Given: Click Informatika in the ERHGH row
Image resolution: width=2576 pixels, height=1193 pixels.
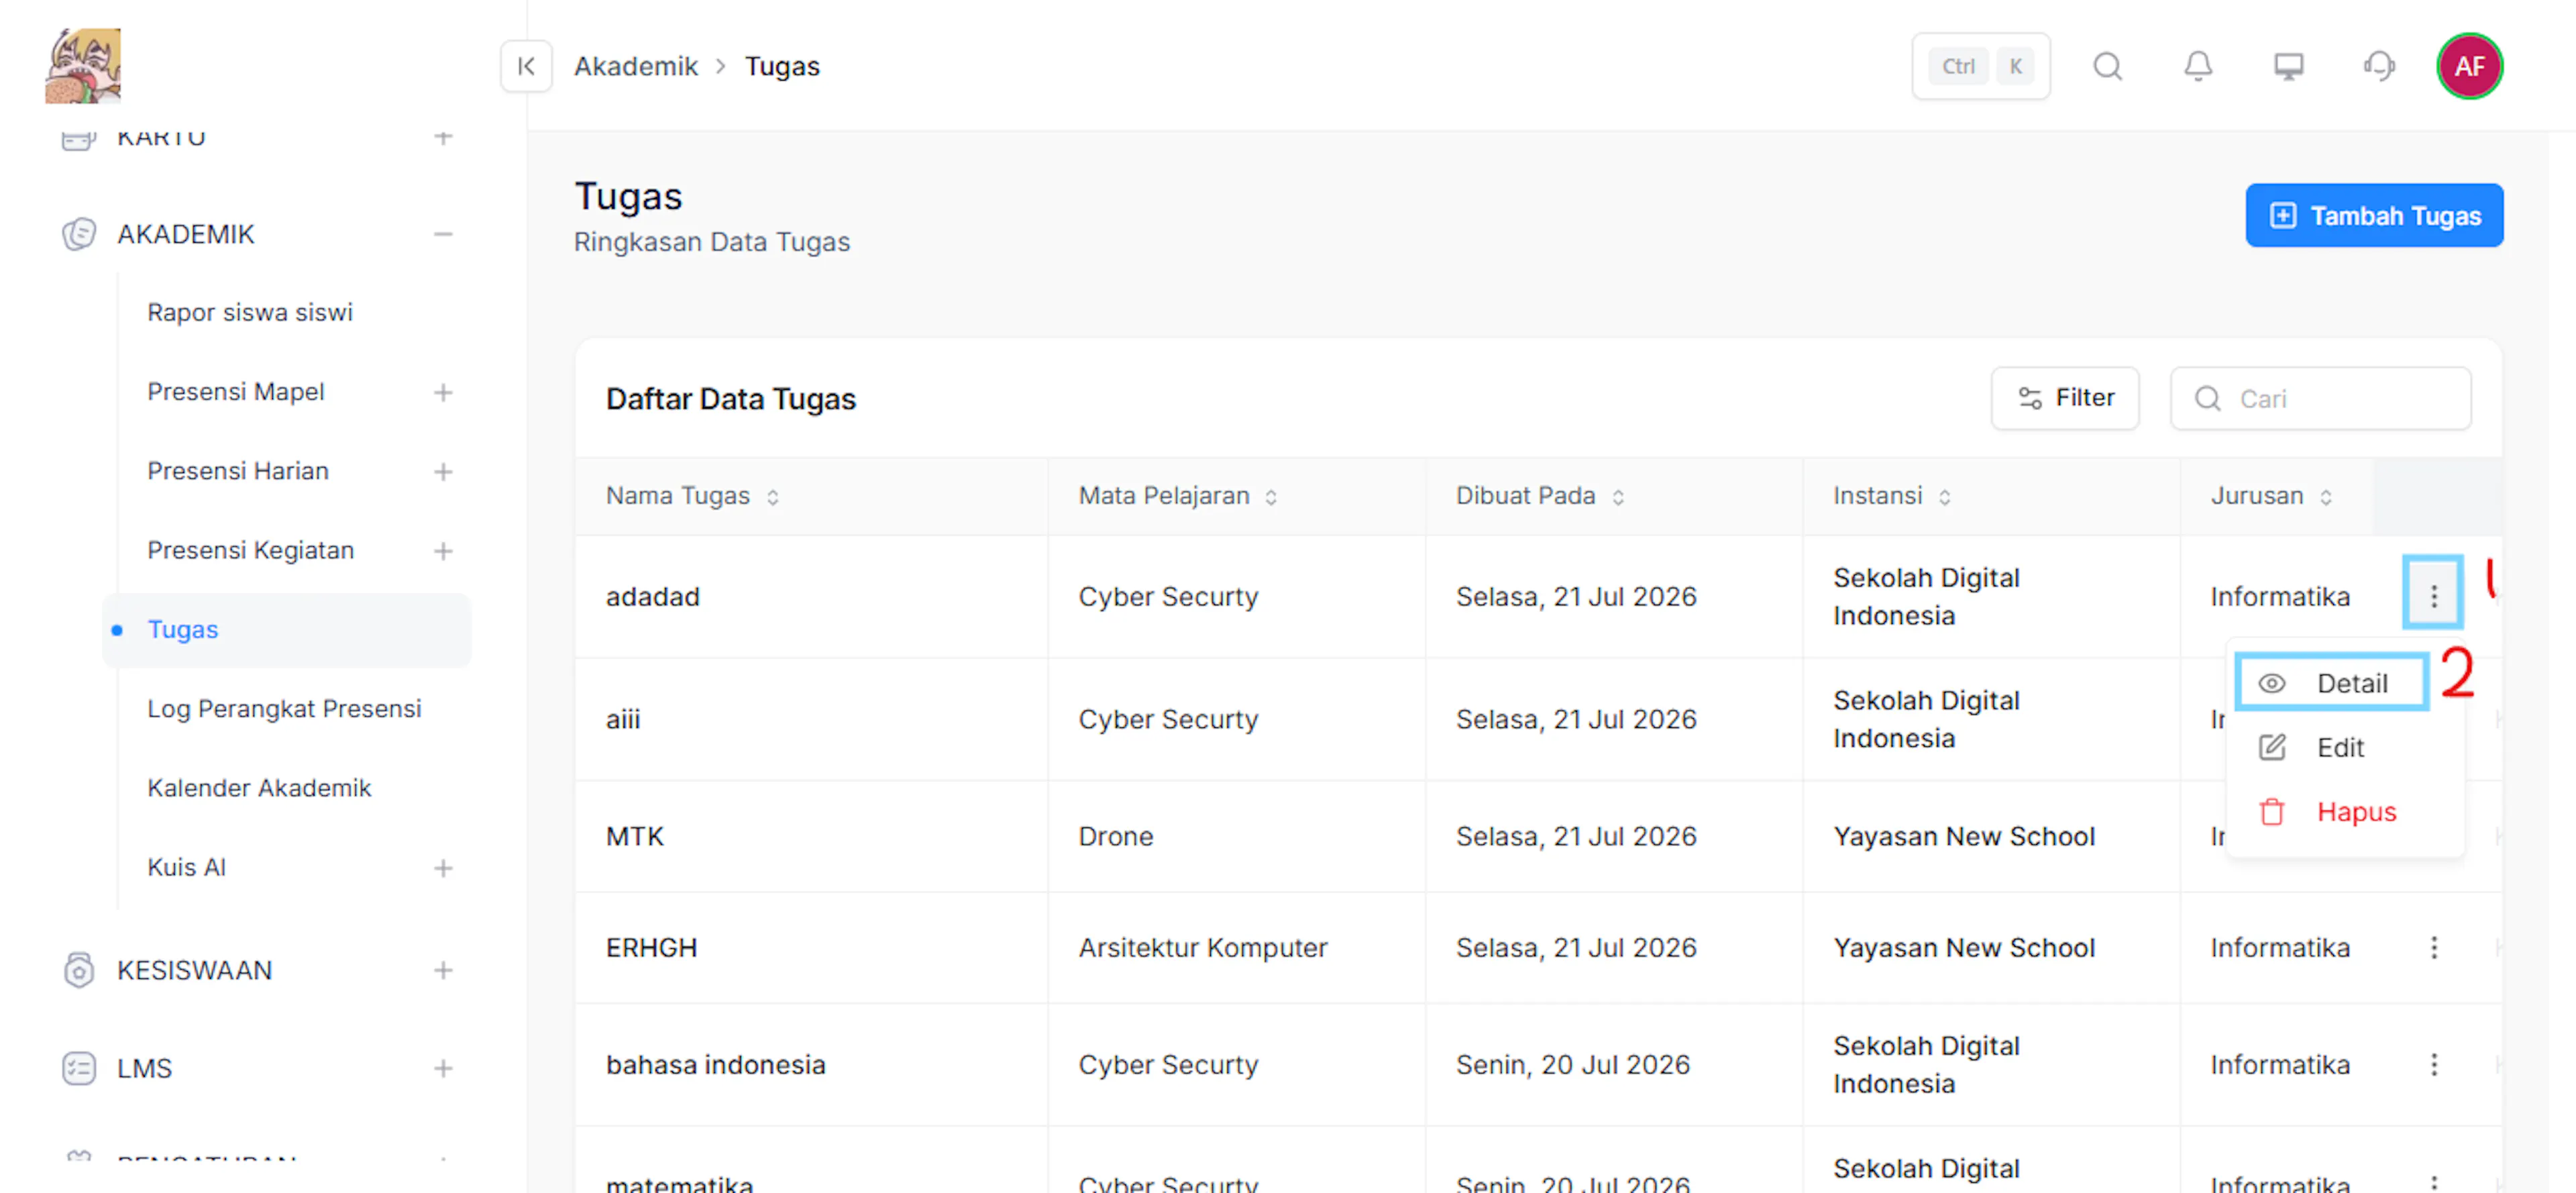Looking at the screenshot, I should click(x=2279, y=947).
